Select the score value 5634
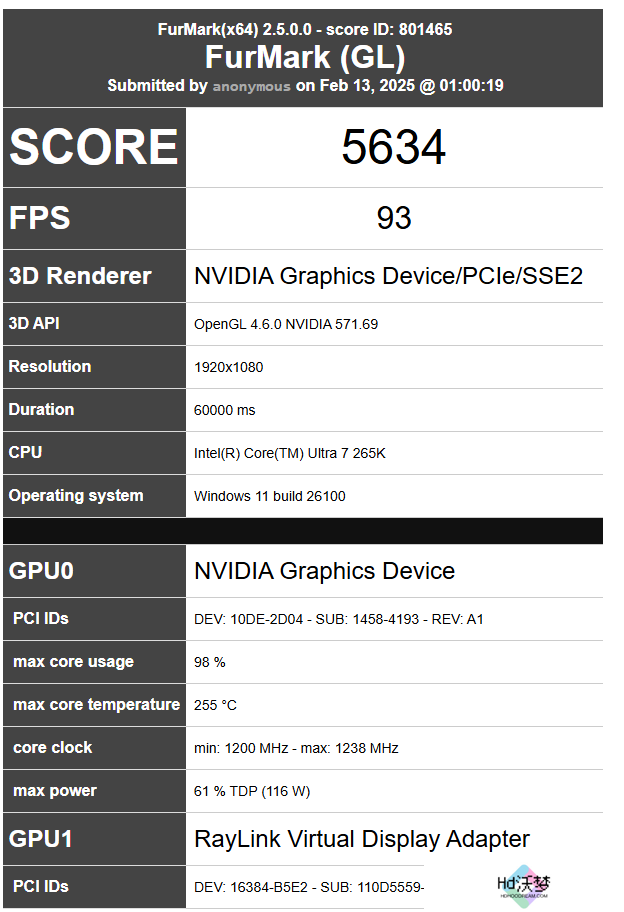This screenshot has height=912, width=624. (x=394, y=147)
